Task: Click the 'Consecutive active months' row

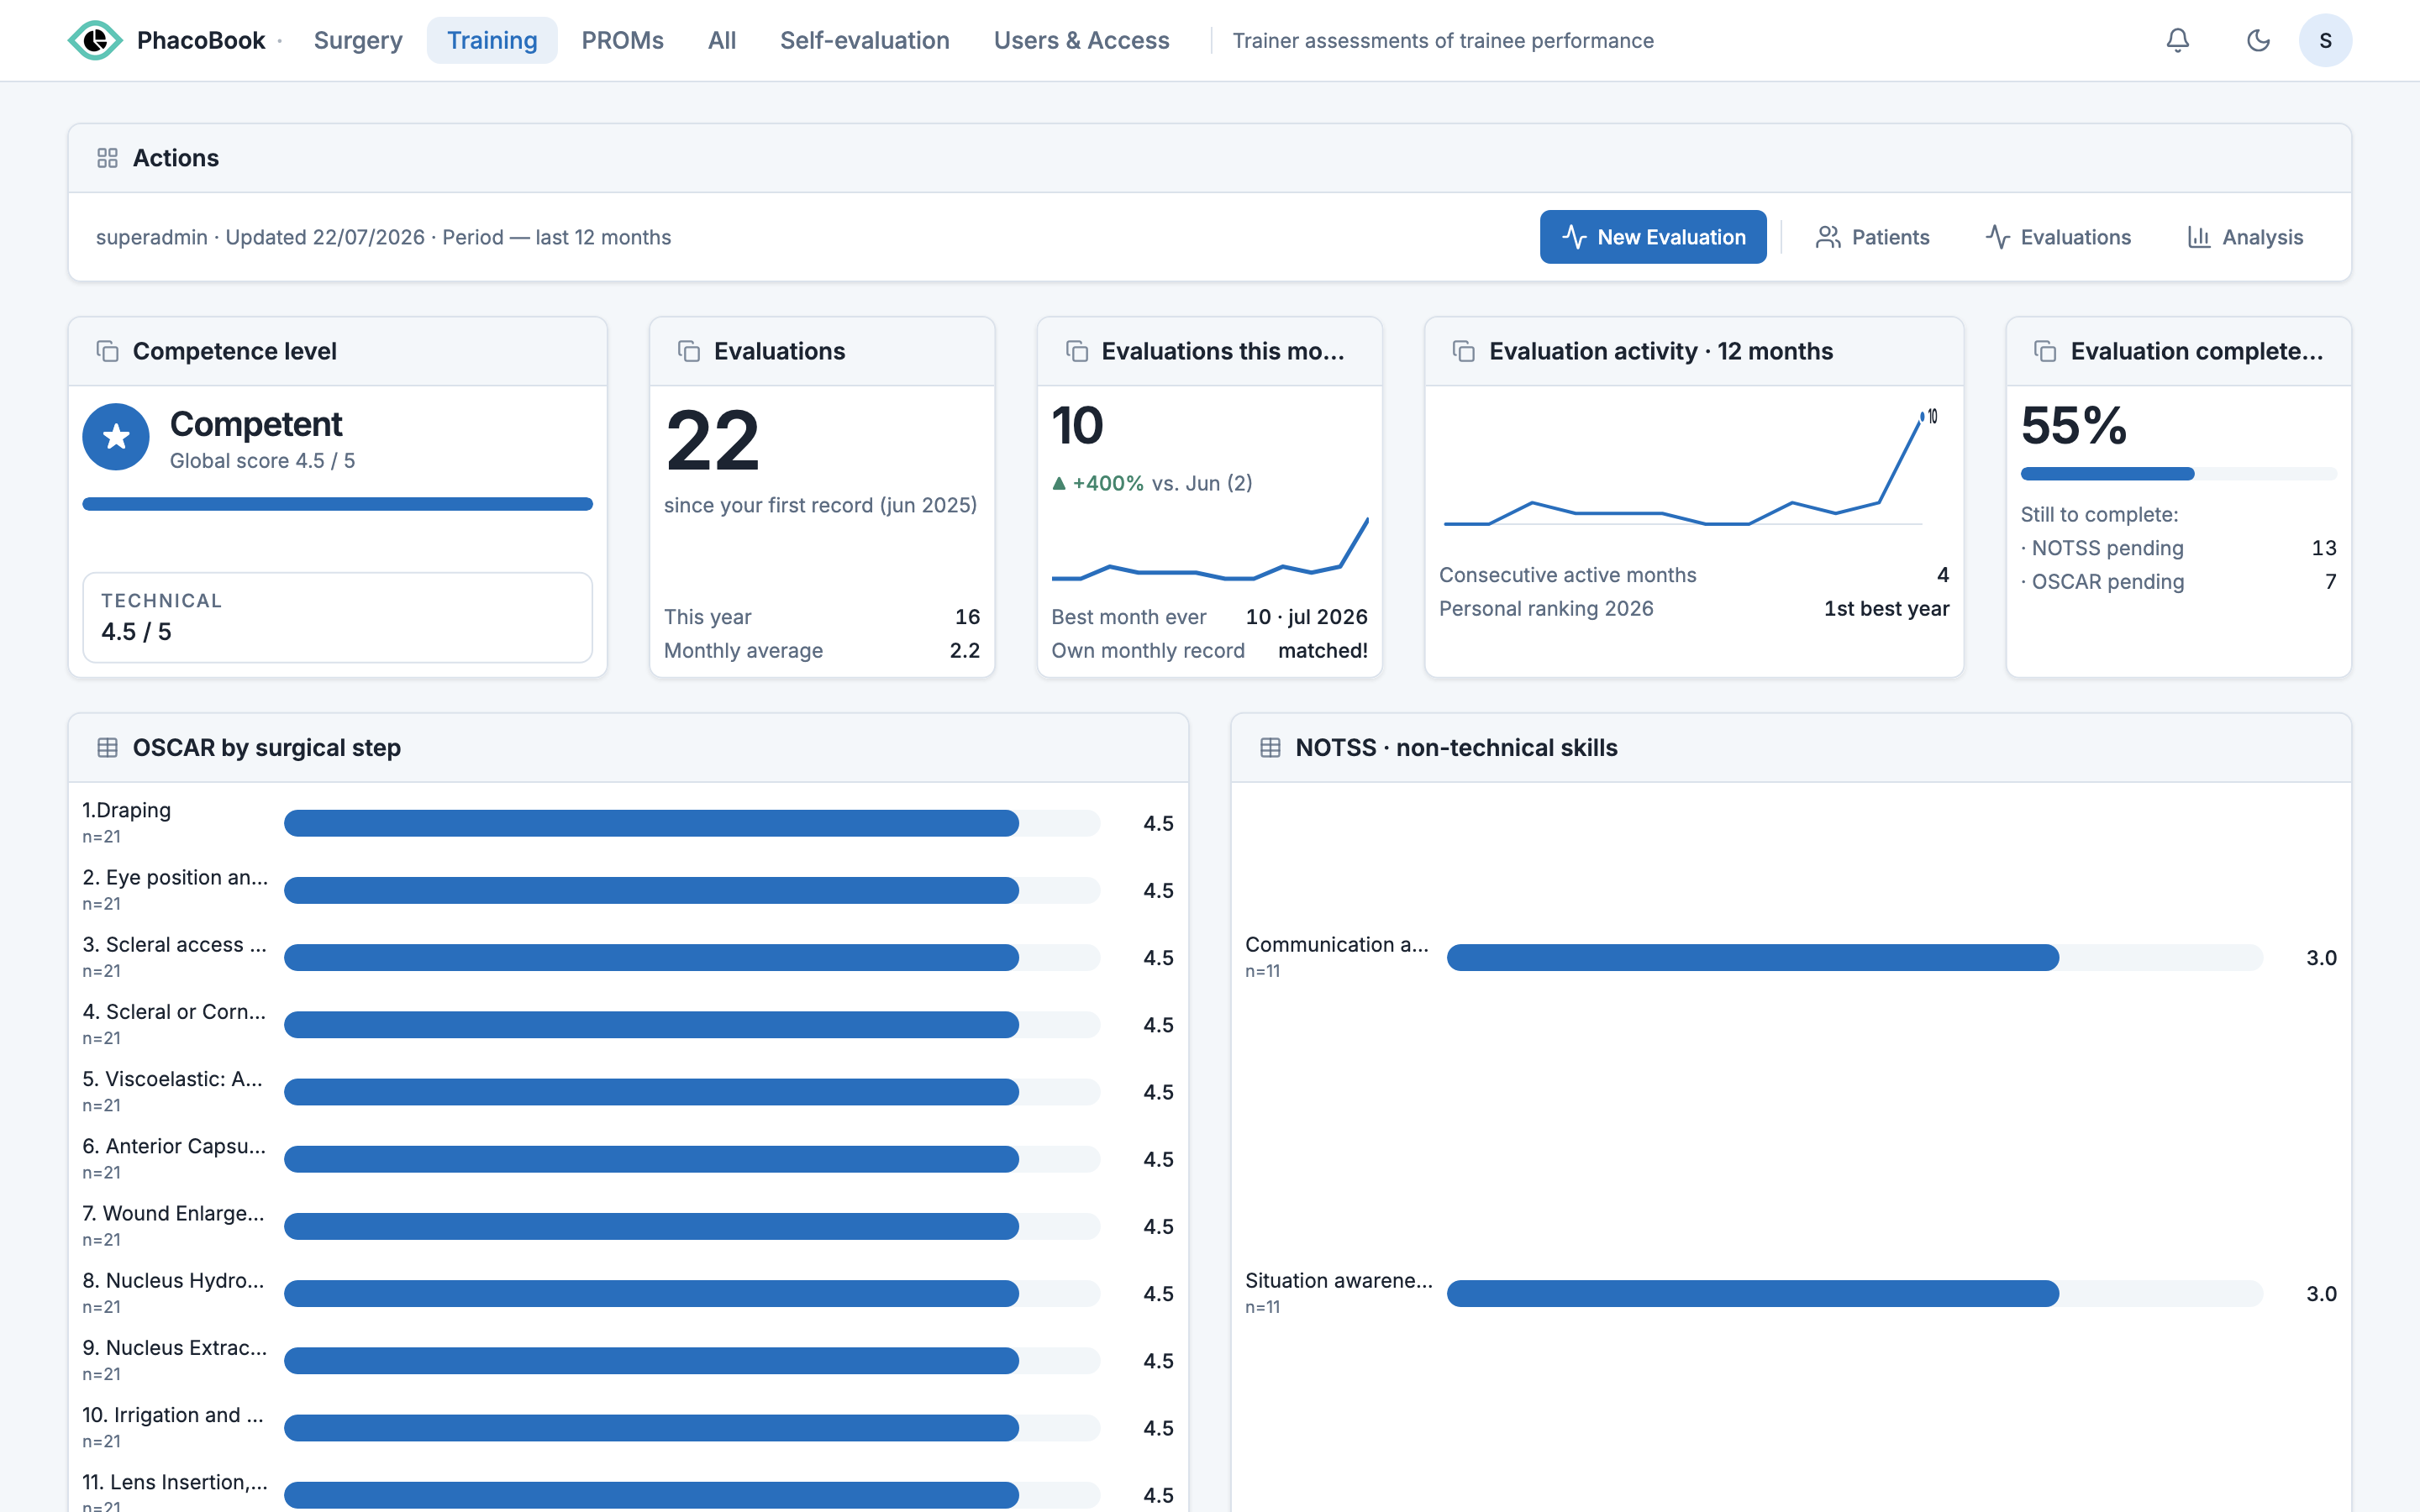Action: [1694, 575]
